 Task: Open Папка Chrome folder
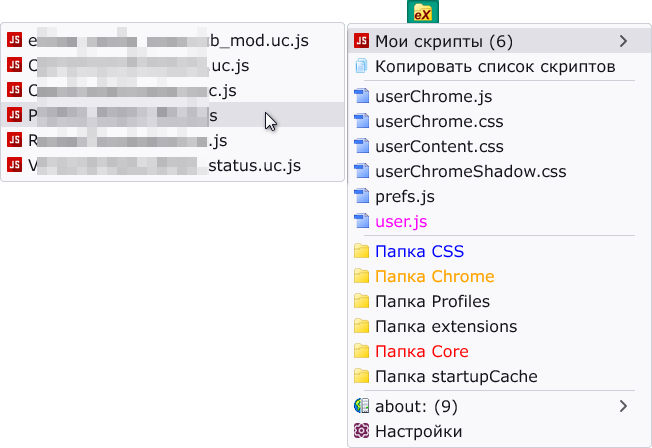(499, 276)
